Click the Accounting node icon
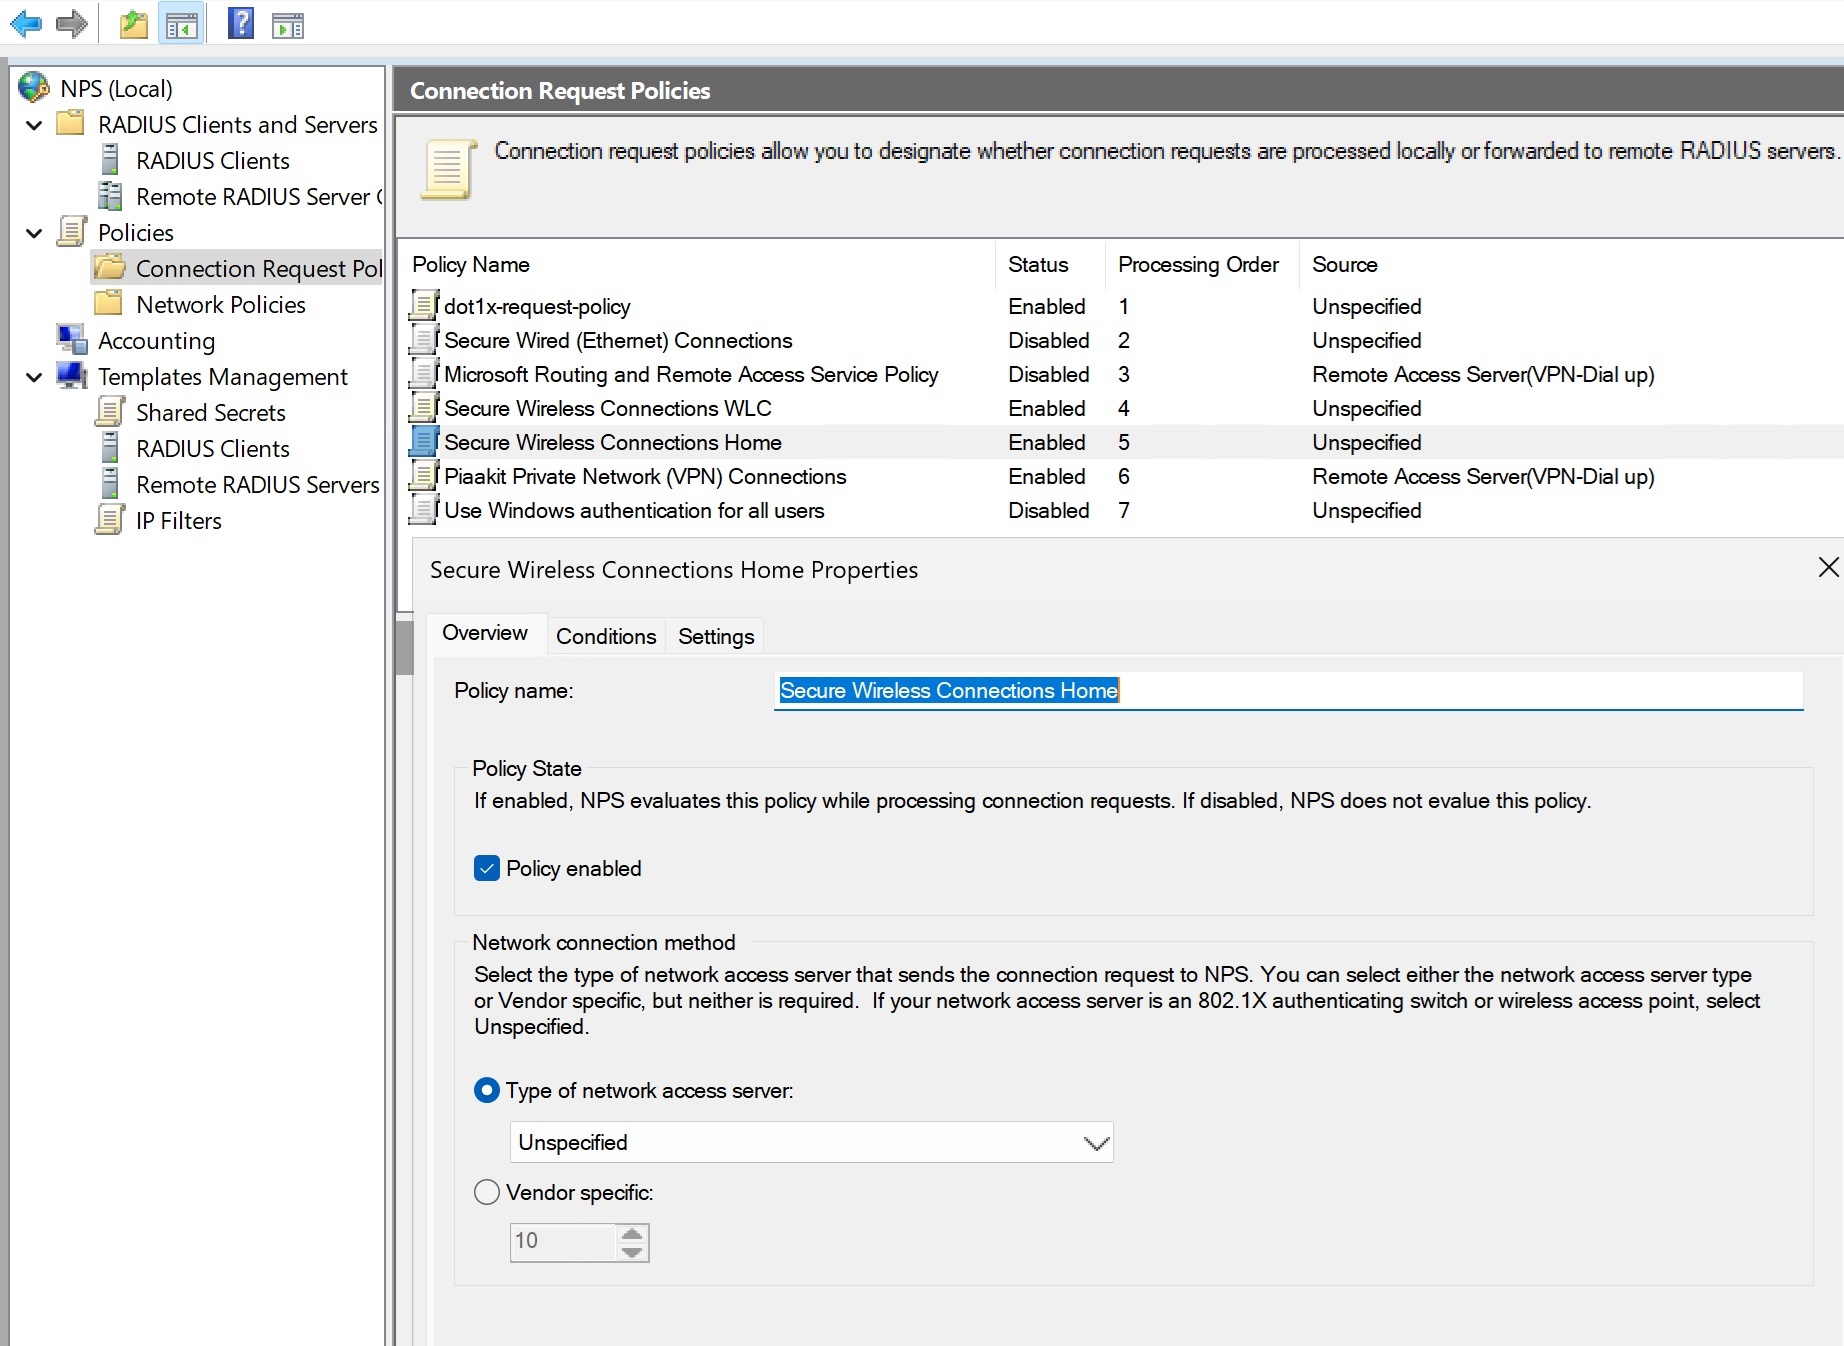Image resolution: width=1844 pixels, height=1346 pixels. click(x=72, y=340)
